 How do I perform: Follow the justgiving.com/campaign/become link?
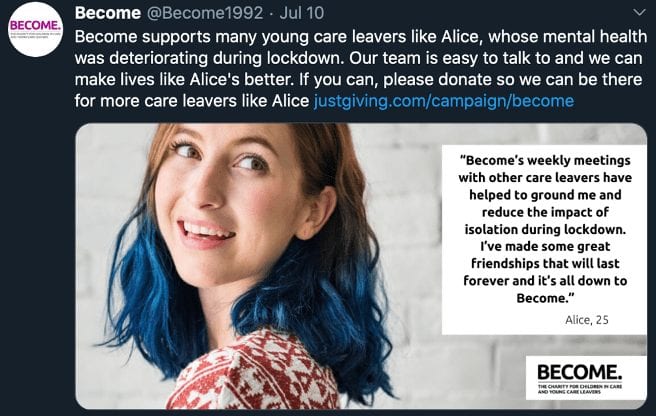(443, 101)
